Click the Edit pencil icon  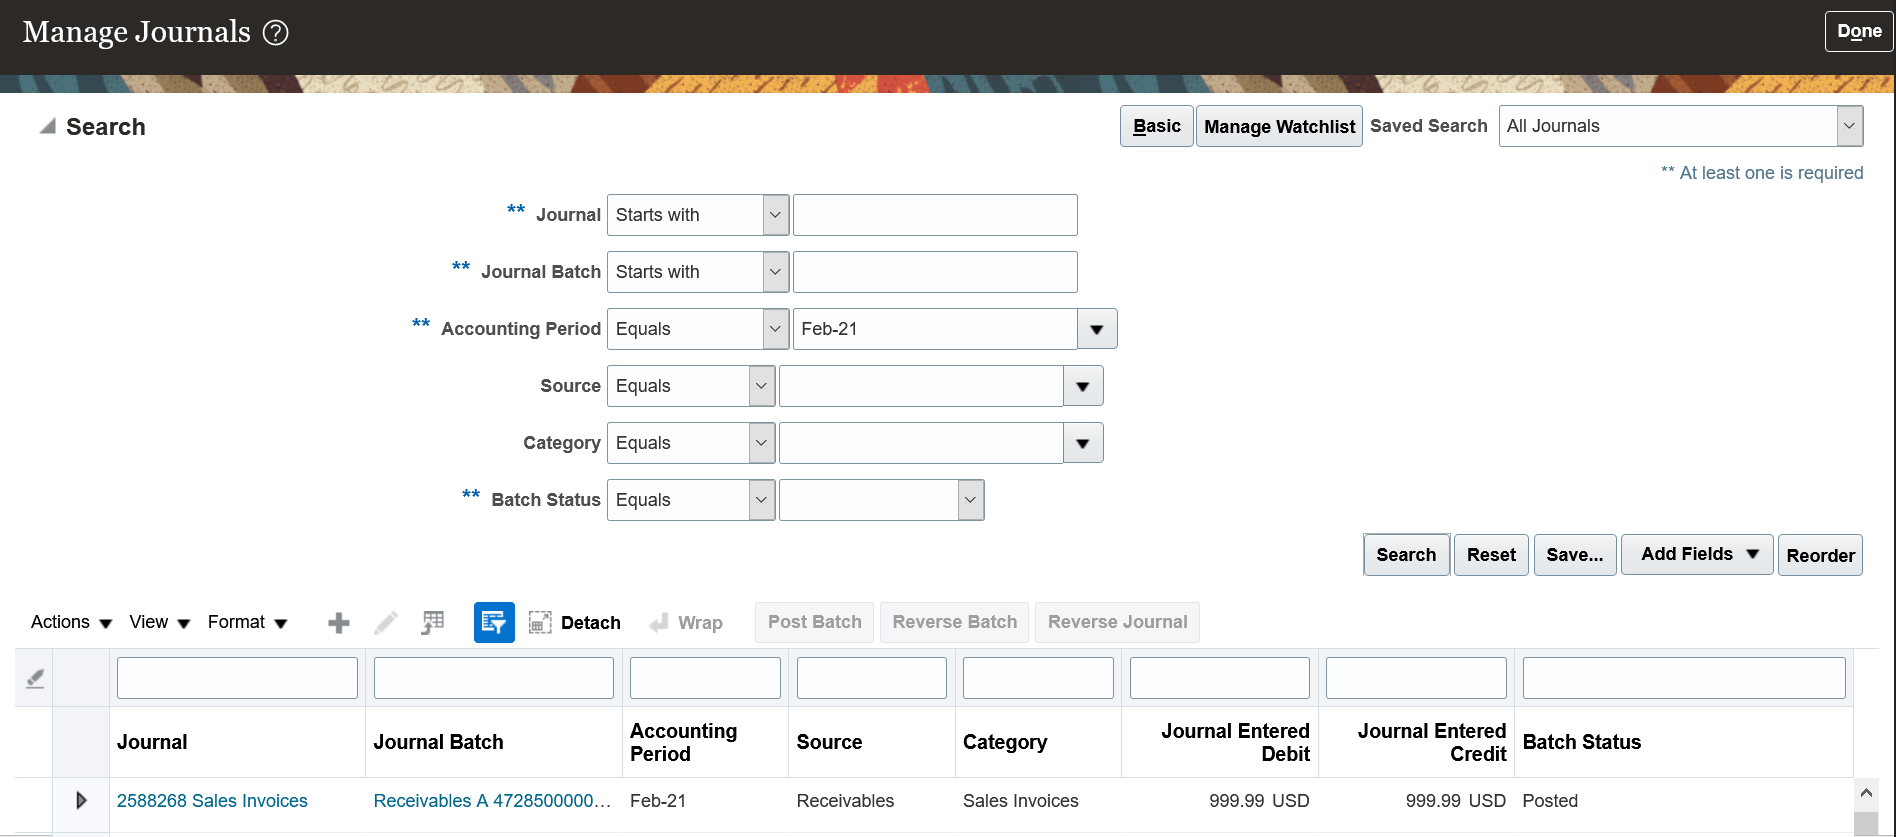(385, 623)
